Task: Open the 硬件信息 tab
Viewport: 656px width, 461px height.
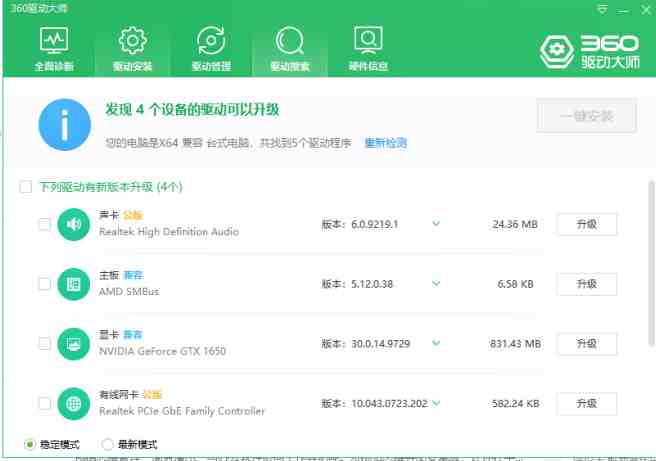Action: tap(369, 49)
